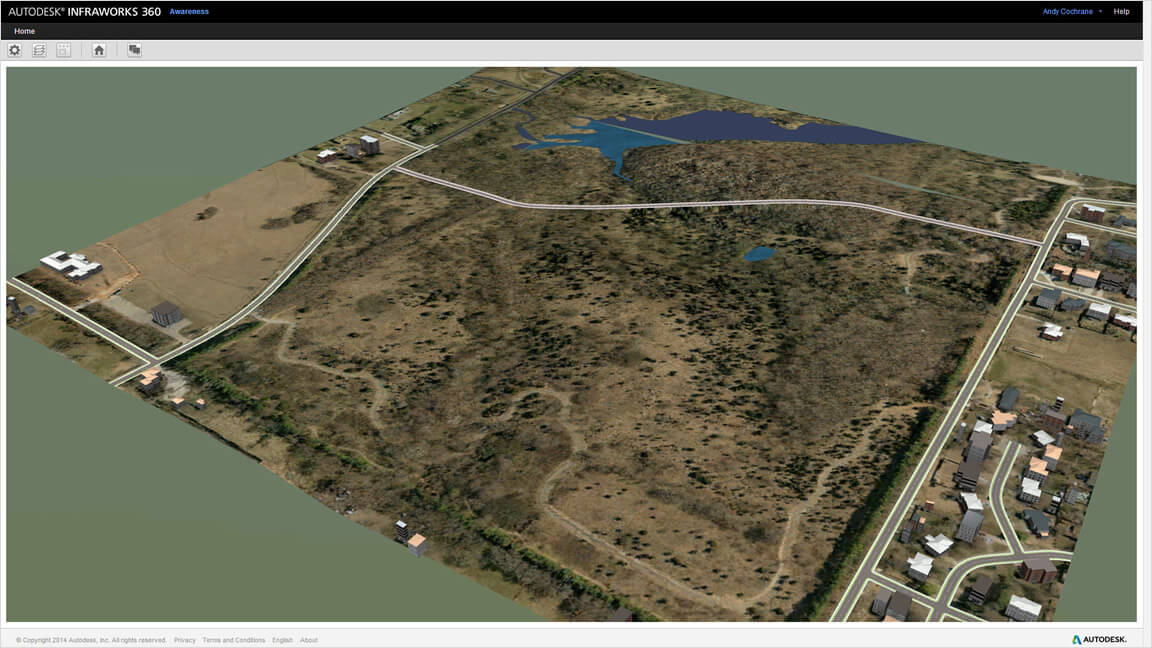
Task: Click the Autodesk logo in the footer
Action: pyautogui.click(x=1099, y=639)
